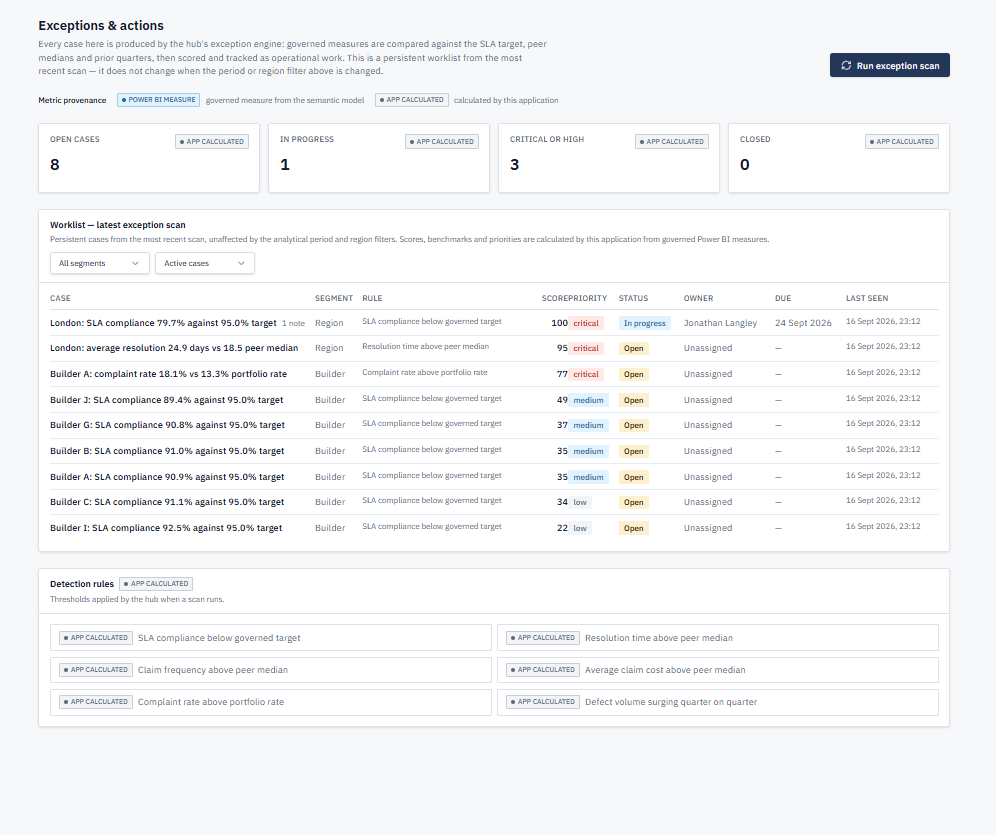996x835 pixels.
Task: Click Open status on Builder J row
Action: point(633,401)
